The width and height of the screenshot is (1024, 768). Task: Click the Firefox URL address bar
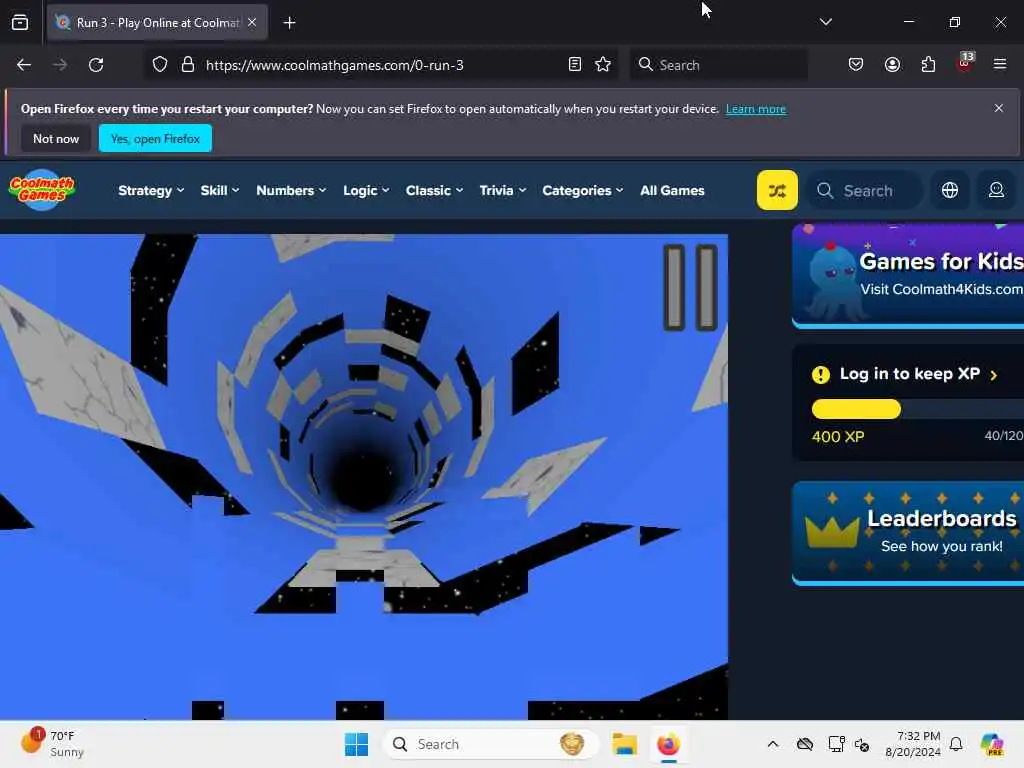[x=383, y=65]
